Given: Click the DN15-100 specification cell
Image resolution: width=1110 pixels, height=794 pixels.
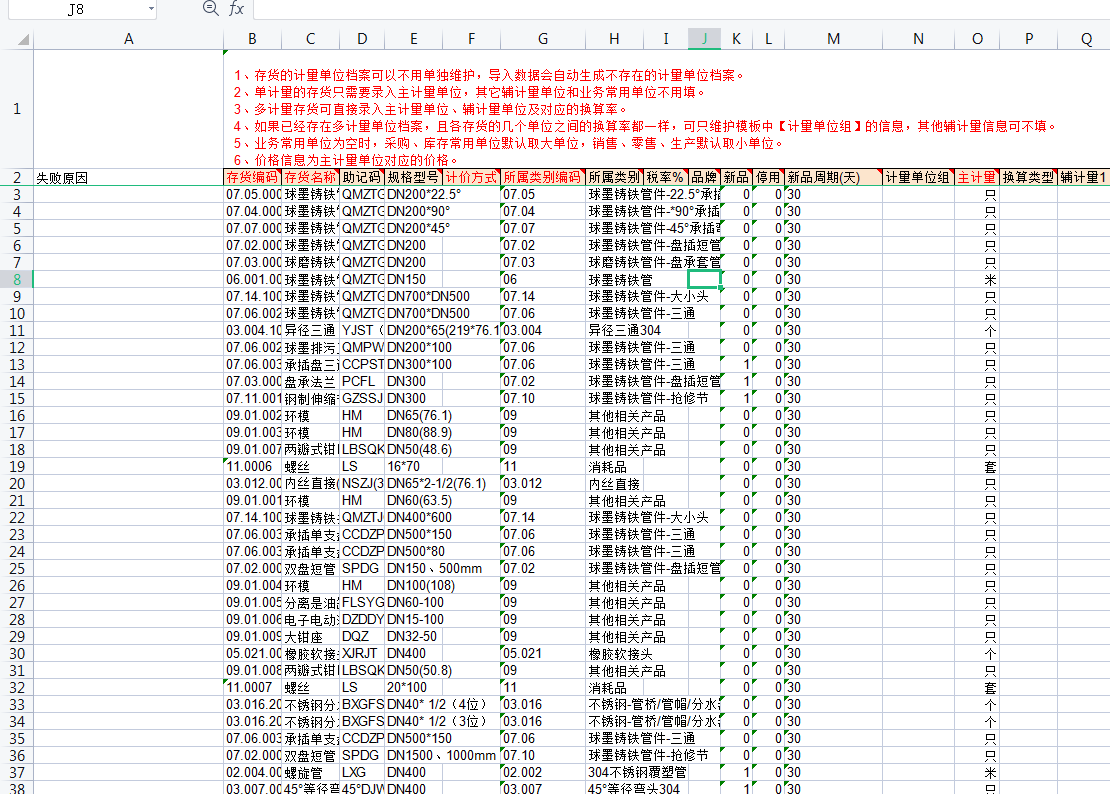Looking at the screenshot, I should click(x=413, y=620).
